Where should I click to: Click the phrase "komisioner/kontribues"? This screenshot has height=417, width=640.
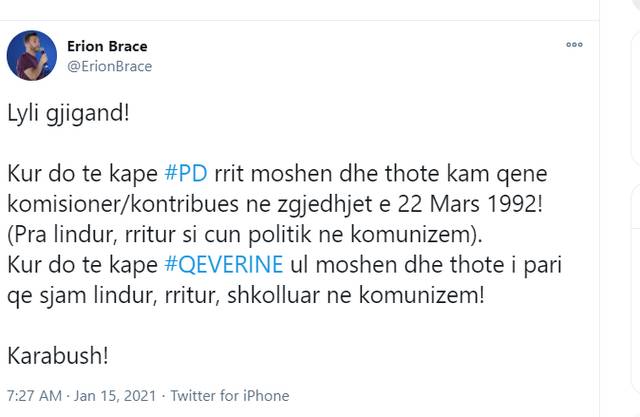123,204
